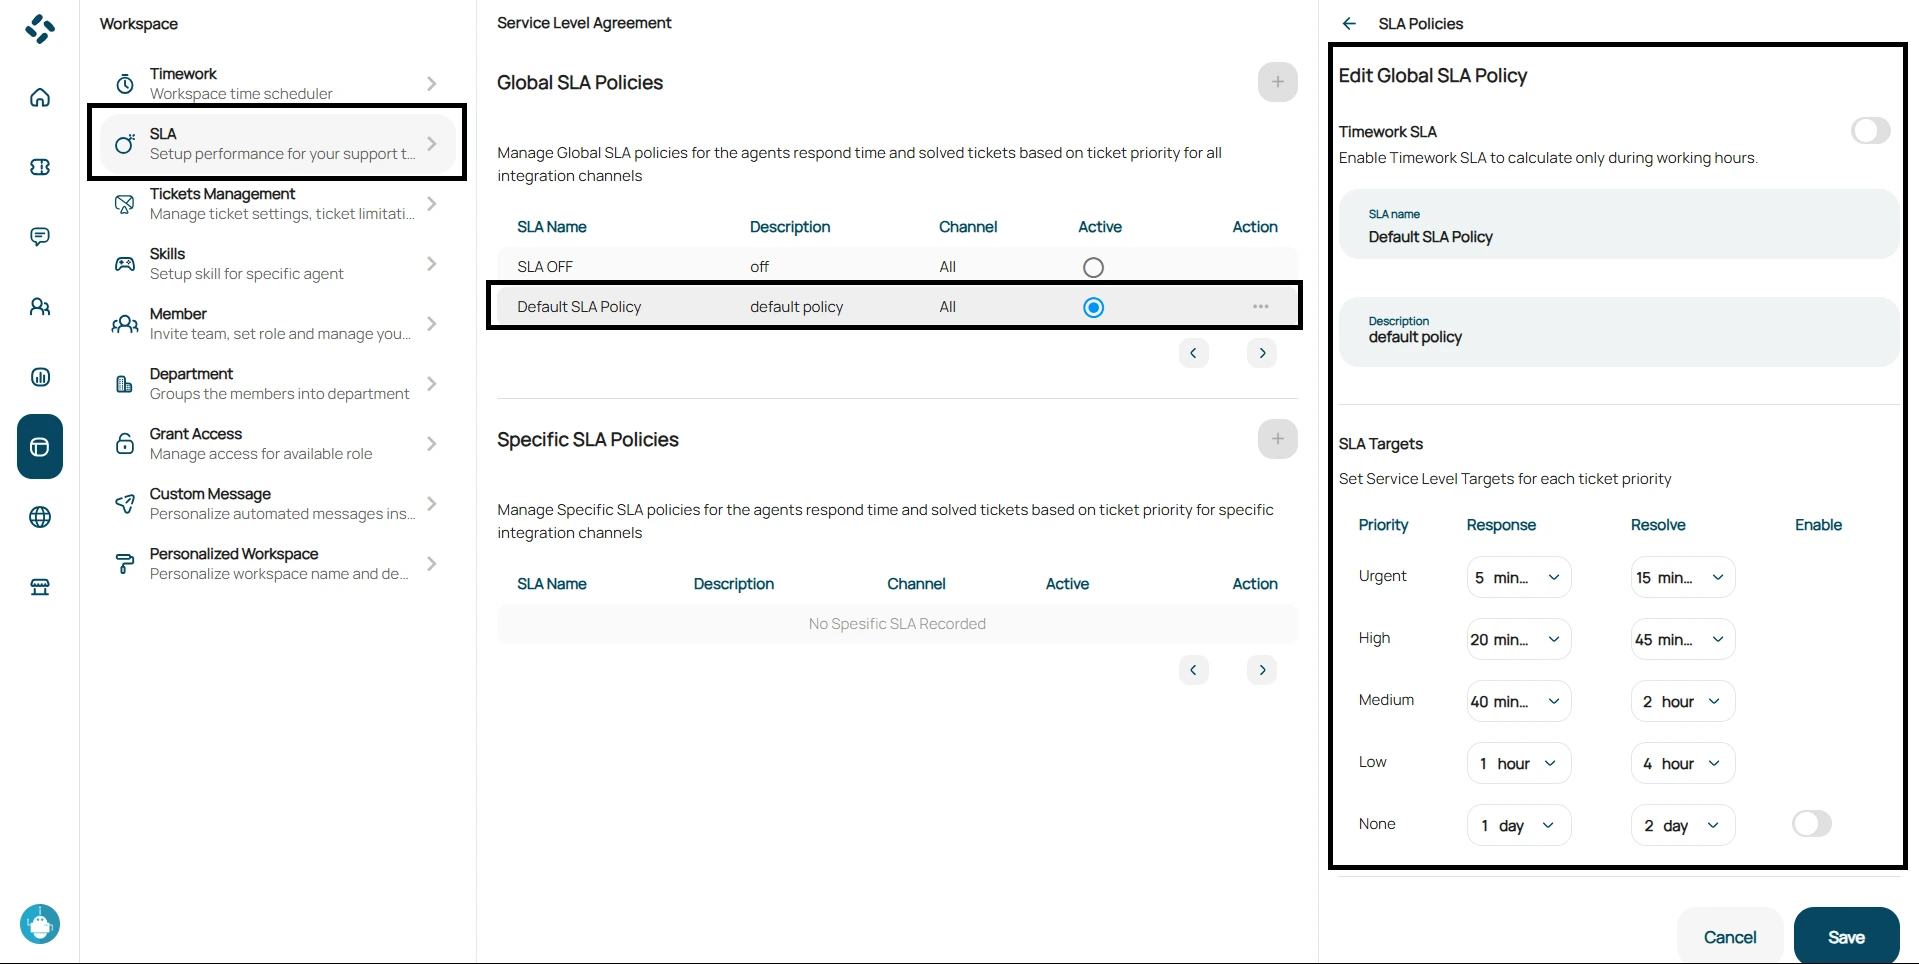Cancel editing the SLA policy

click(x=1729, y=937)
